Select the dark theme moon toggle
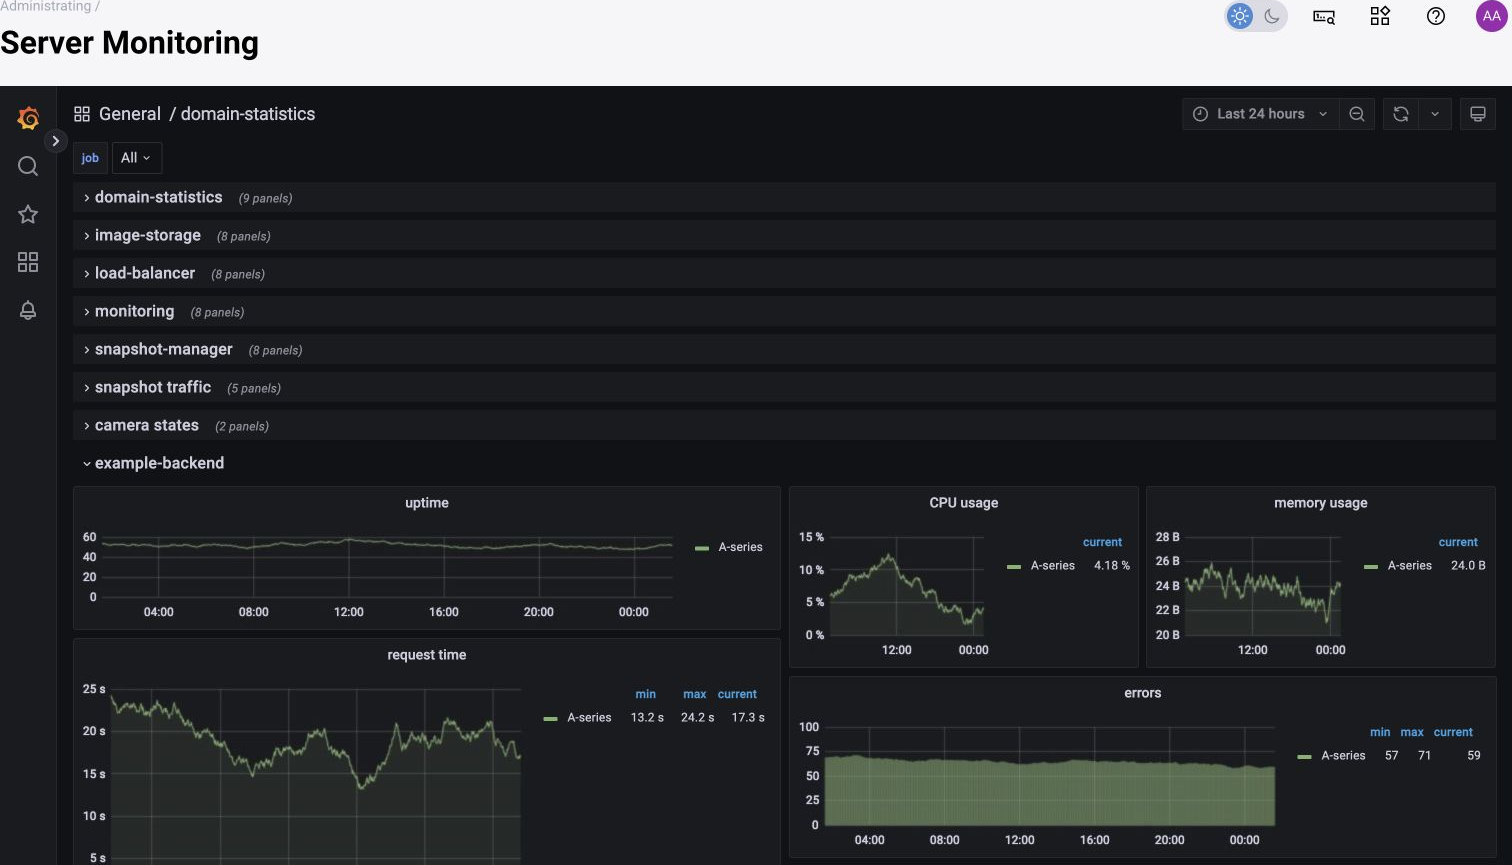Viewport: 1512px width, 865px height. [x=1272, y=16]
